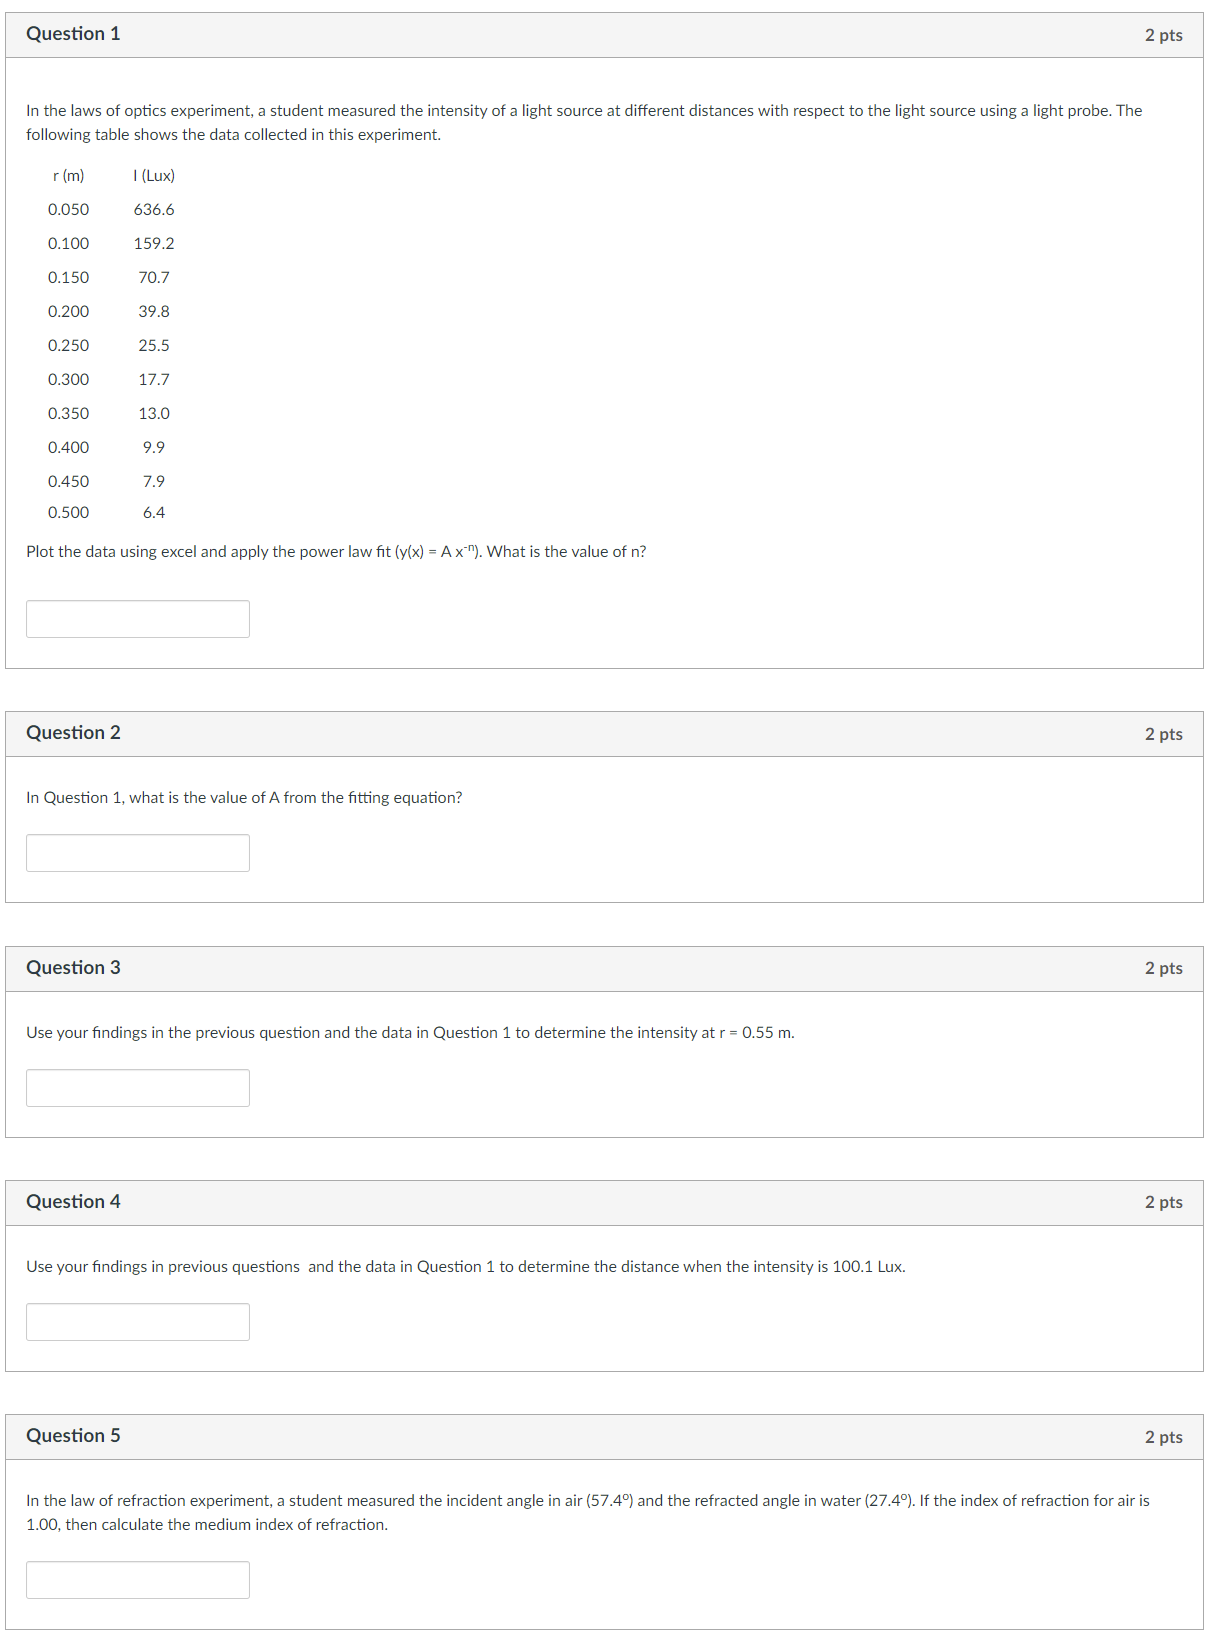This screenshot has width=1215, height=1647.
Task: Click the "Plot the data using excel" instruction line
Action: [336, 552]
